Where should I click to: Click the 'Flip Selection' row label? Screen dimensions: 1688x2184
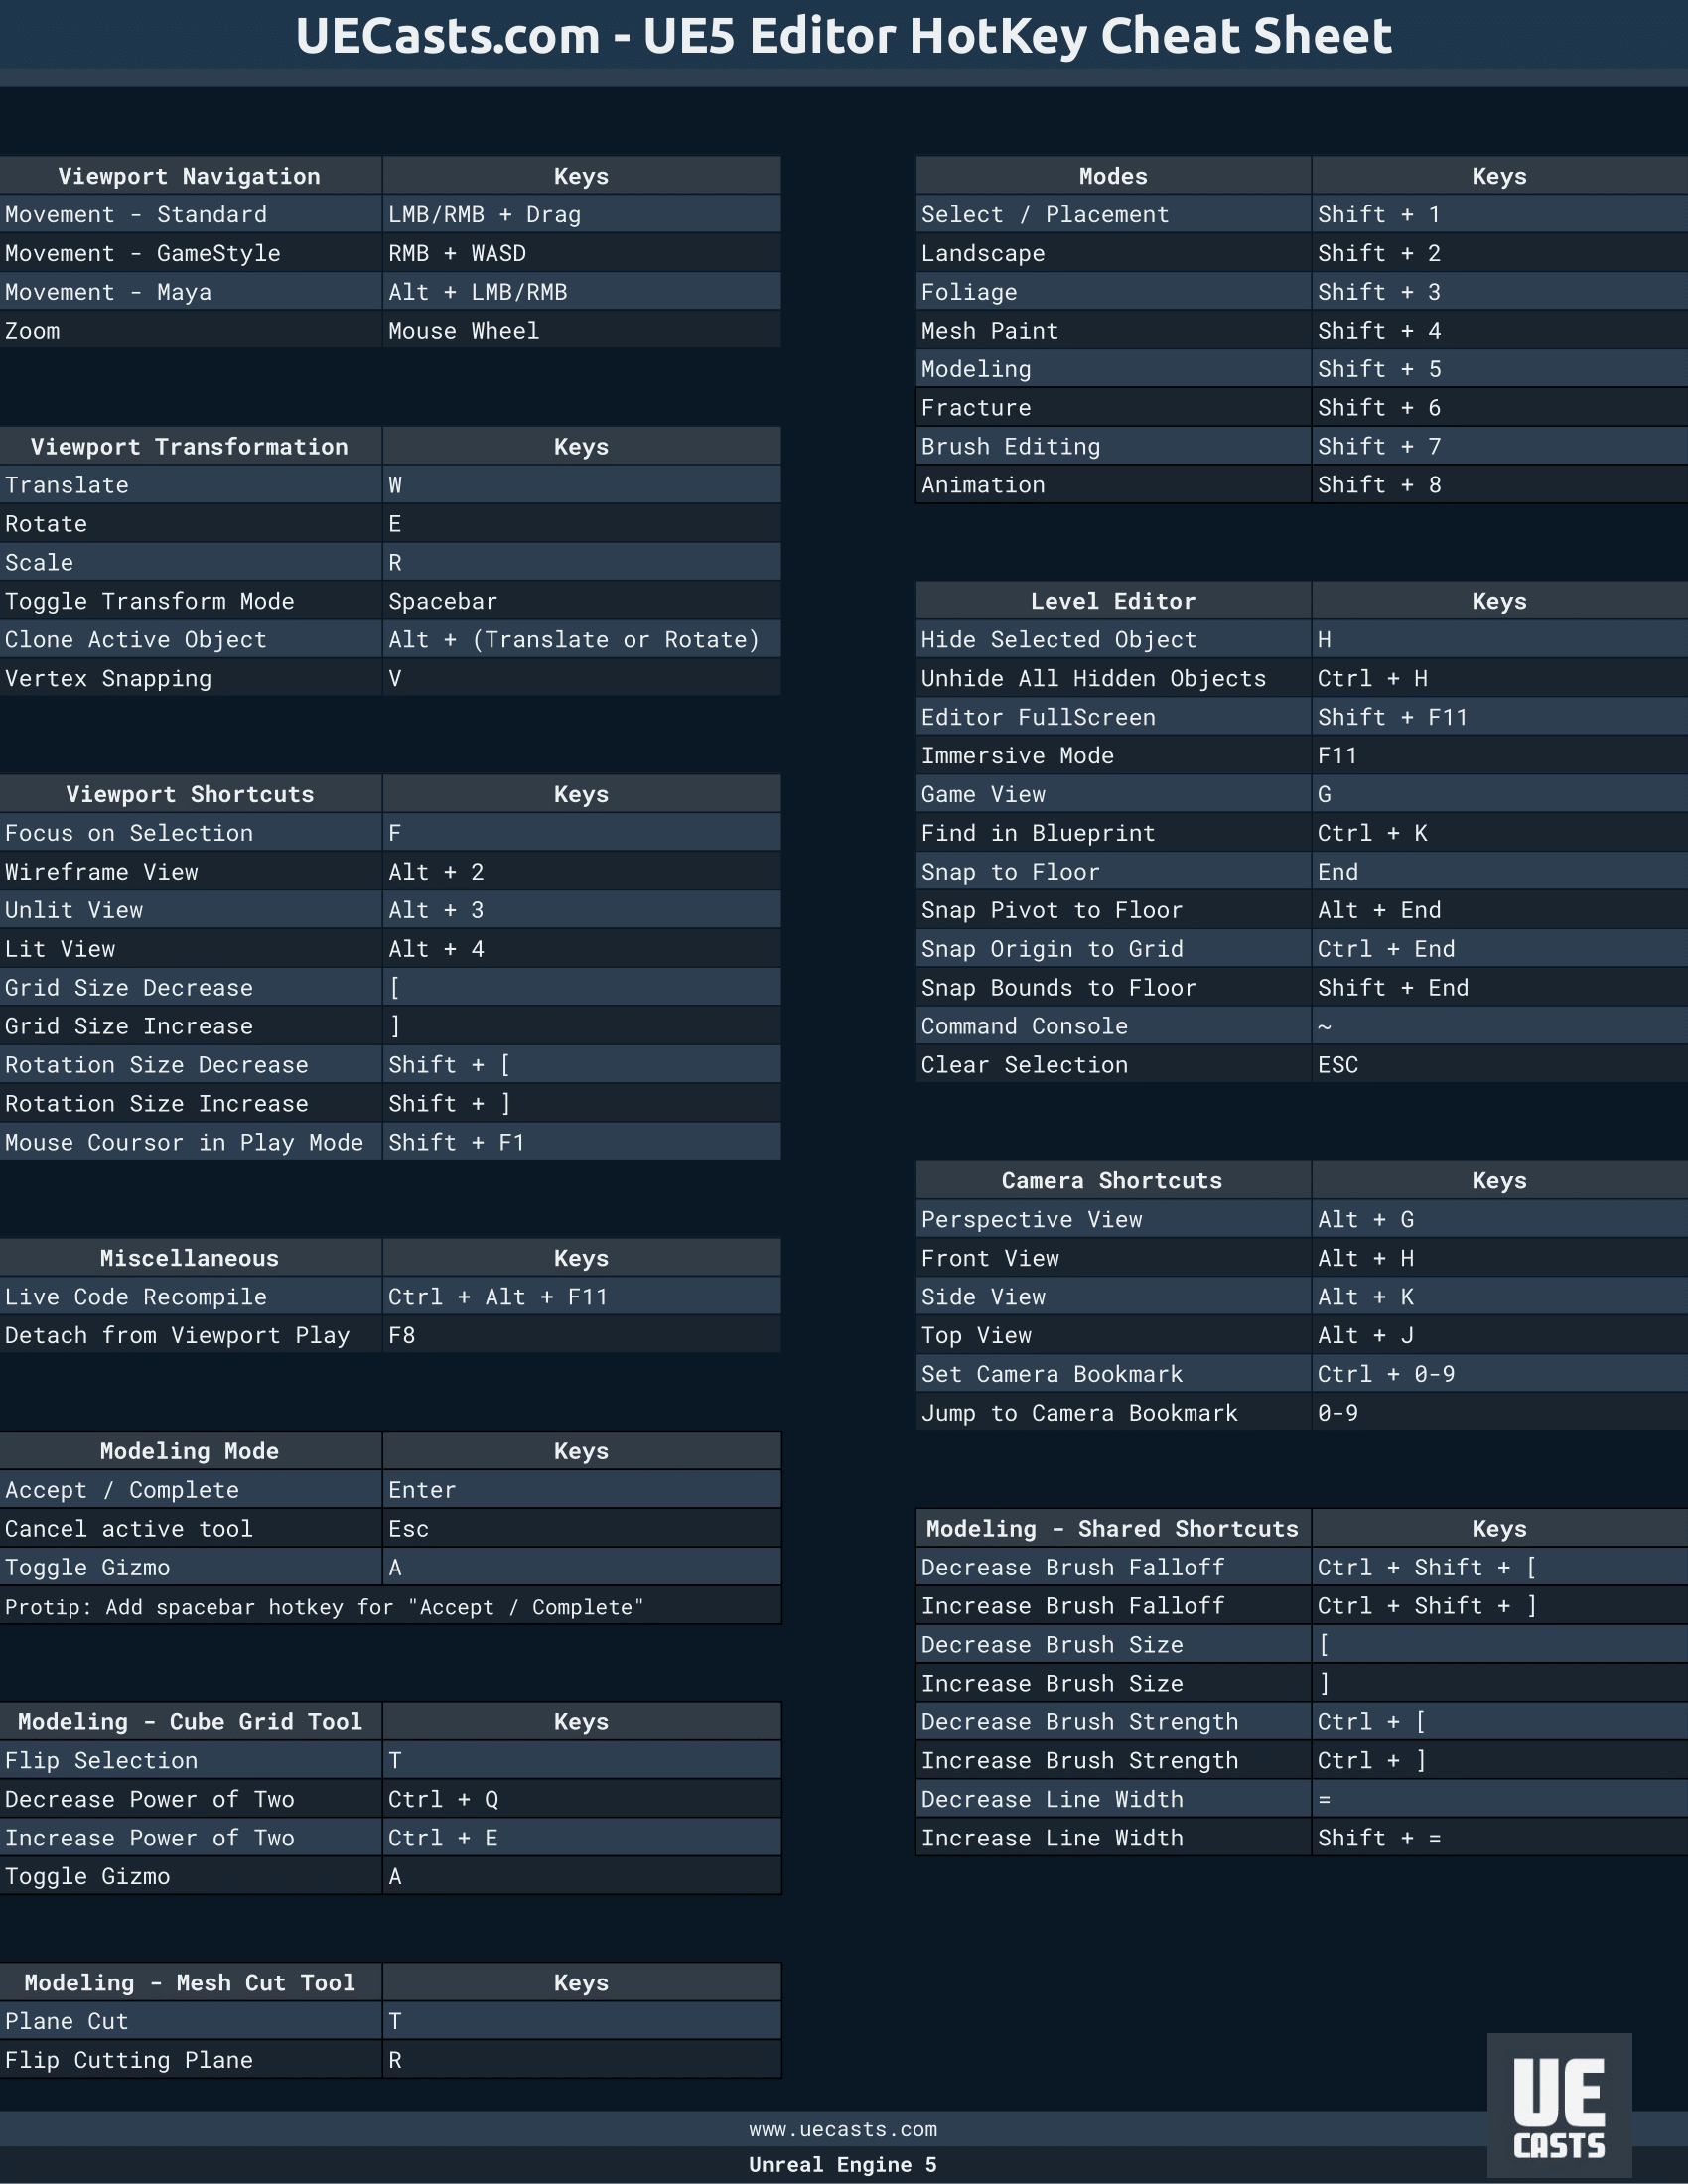click(190, 1761)
